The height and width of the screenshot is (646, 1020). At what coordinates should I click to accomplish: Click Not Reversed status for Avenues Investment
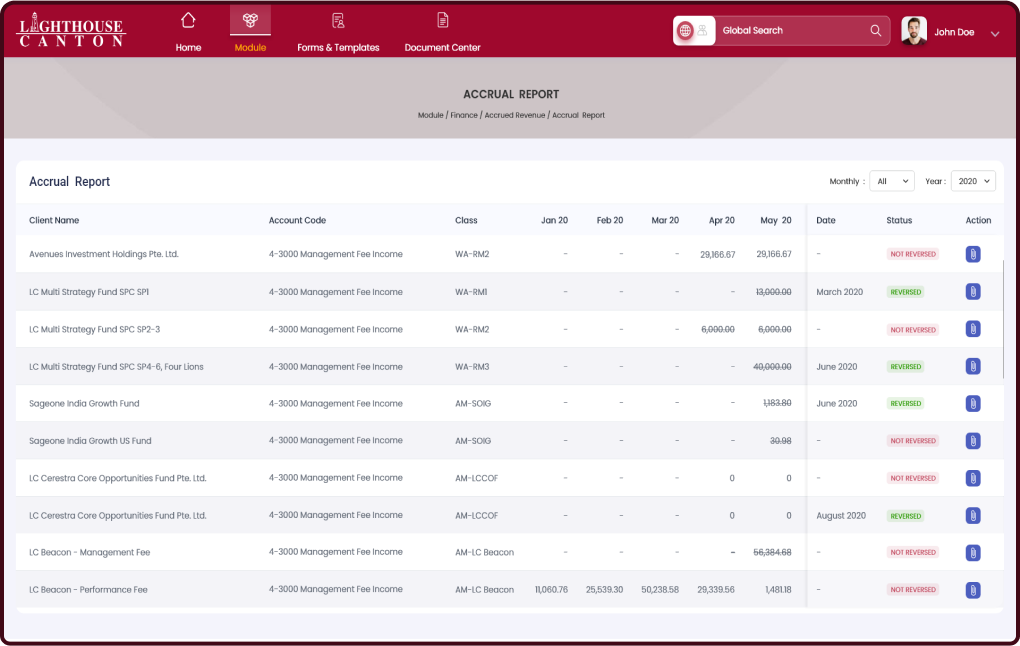pos(913,254)
